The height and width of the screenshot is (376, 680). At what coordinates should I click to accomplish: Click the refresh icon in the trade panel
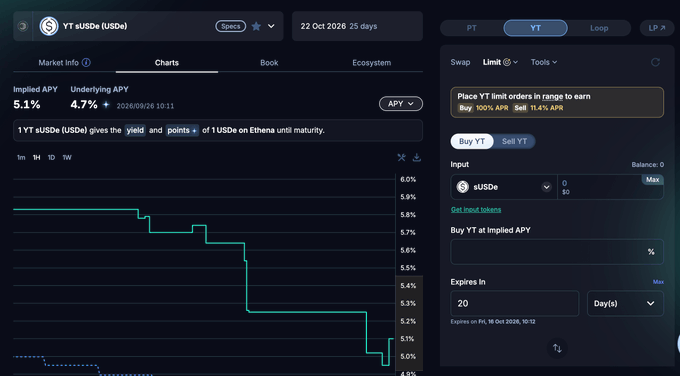(x=655, y=62)
